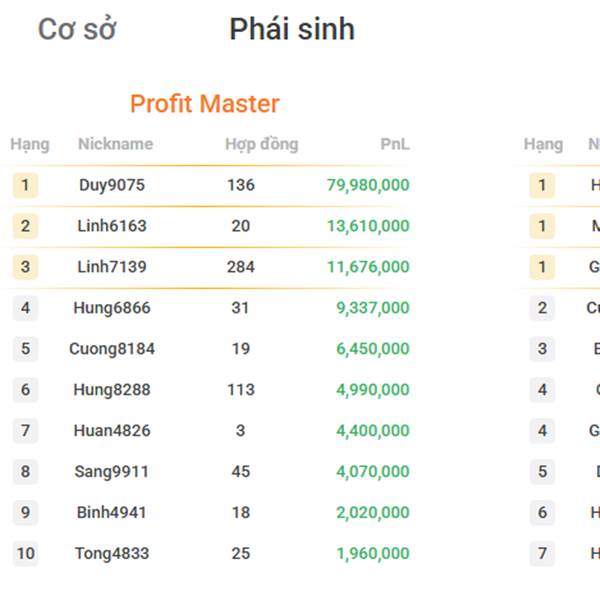
Task: Click the rank 2 badge for Linh6163
Action: click(25, 226)
